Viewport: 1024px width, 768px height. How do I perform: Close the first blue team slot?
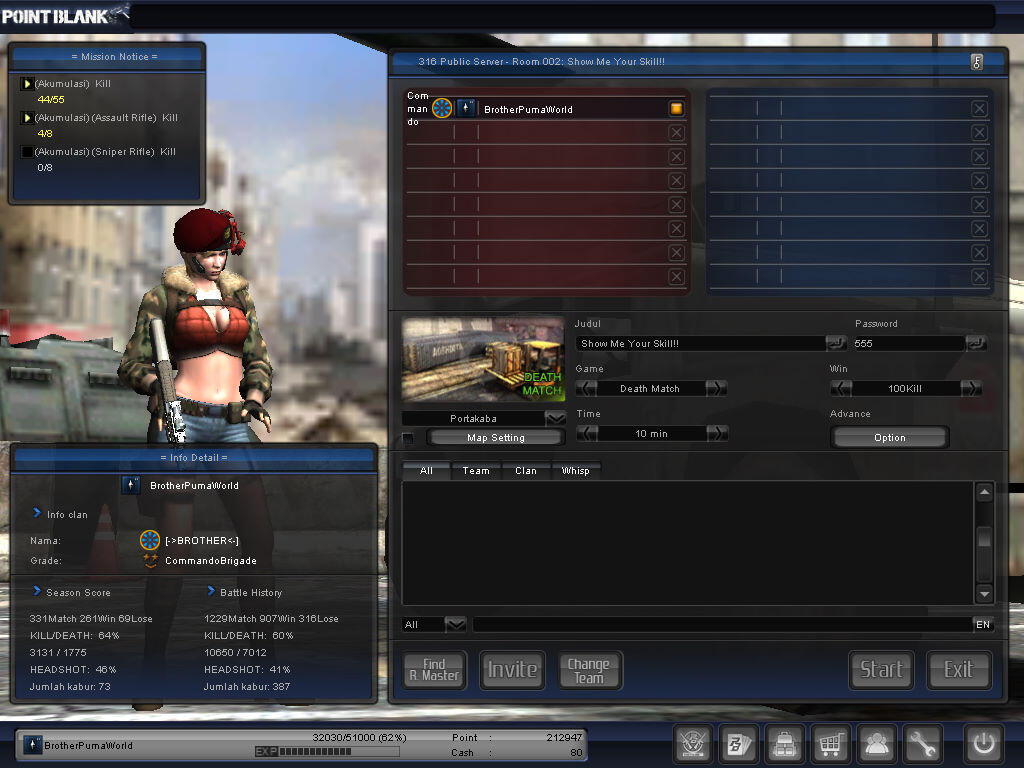[979, 108]
